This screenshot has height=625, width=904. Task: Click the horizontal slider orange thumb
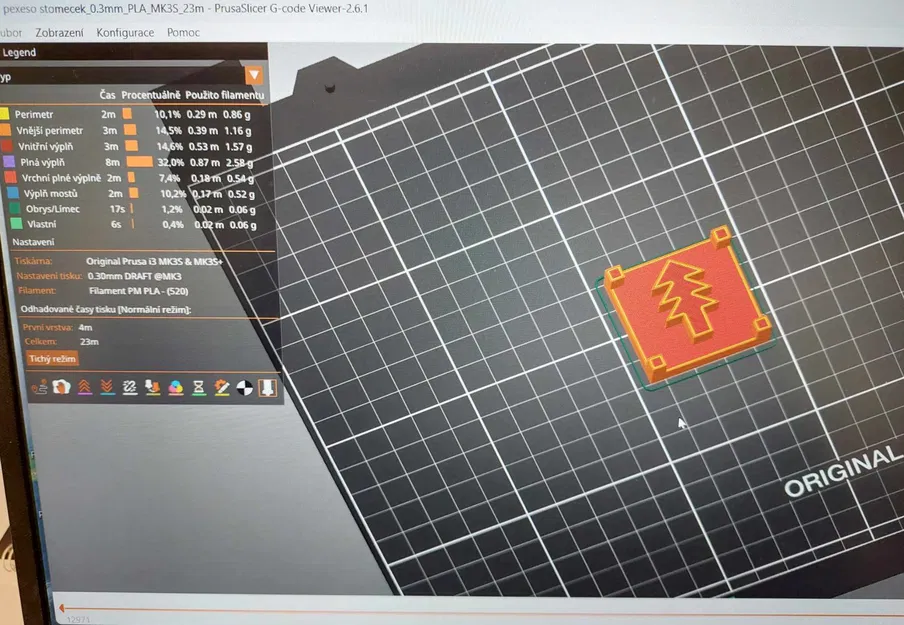(x=62, y=608)
